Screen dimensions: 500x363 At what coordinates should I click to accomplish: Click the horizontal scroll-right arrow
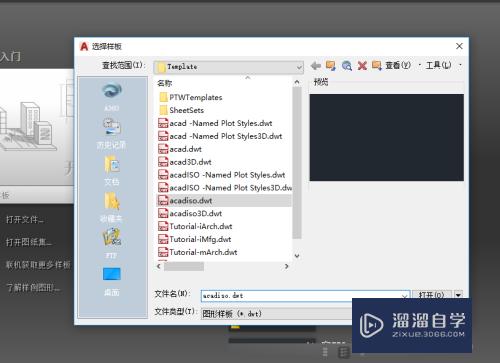[x=286, y=266]
